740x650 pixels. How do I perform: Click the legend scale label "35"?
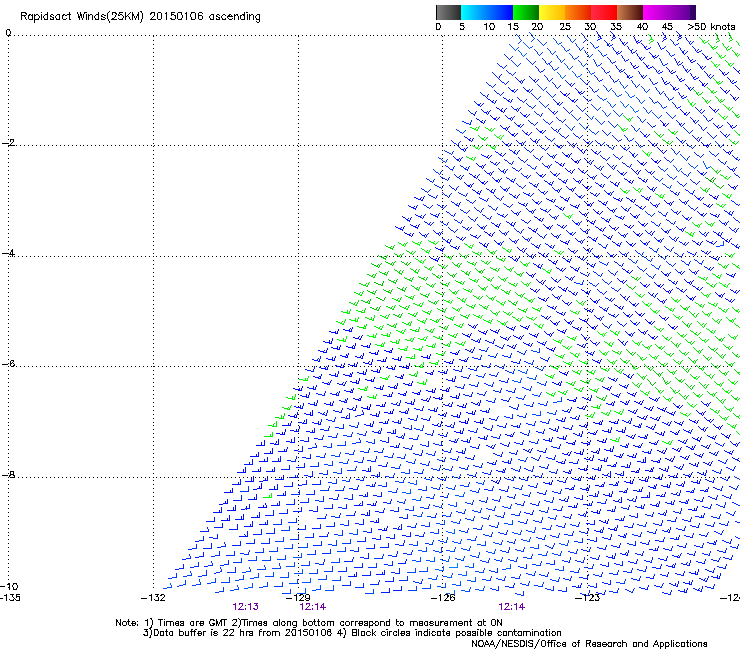pyautogui.click(x=616, y=27)
